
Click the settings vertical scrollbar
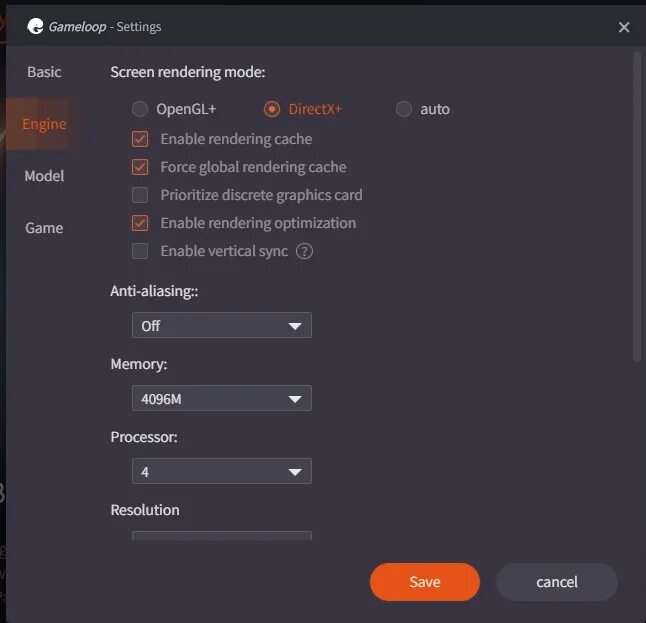[x=637, y=206]
